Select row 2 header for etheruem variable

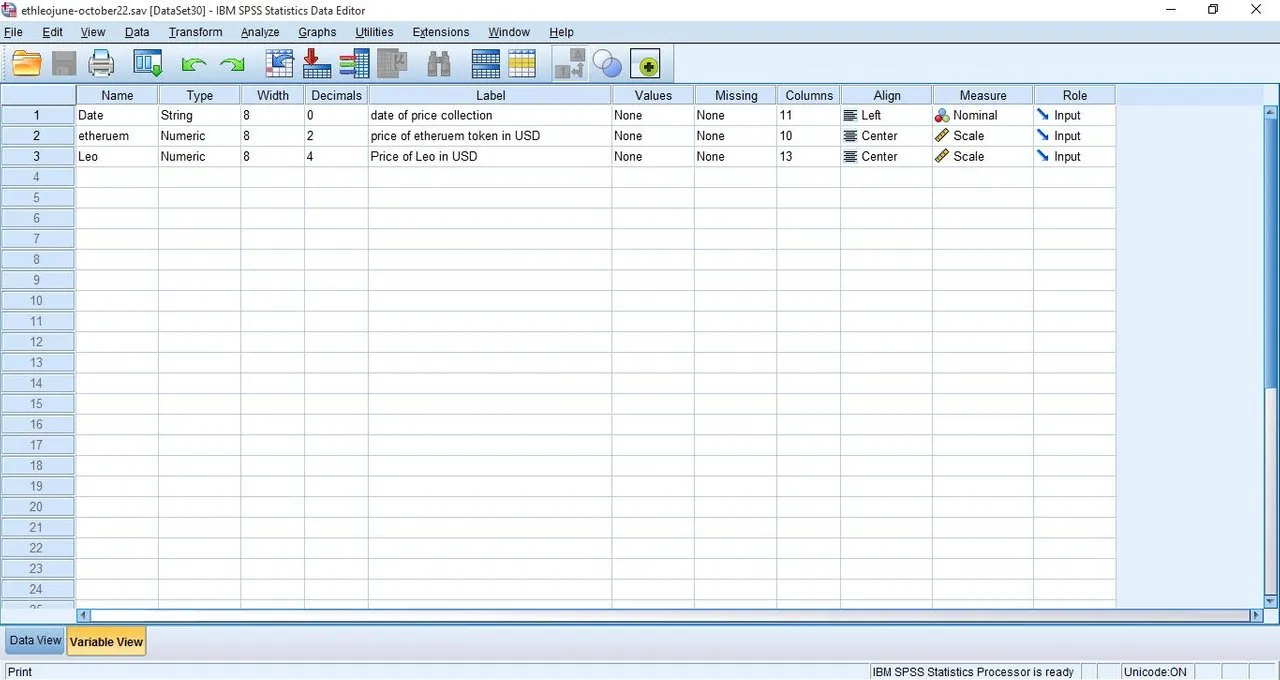38,136
